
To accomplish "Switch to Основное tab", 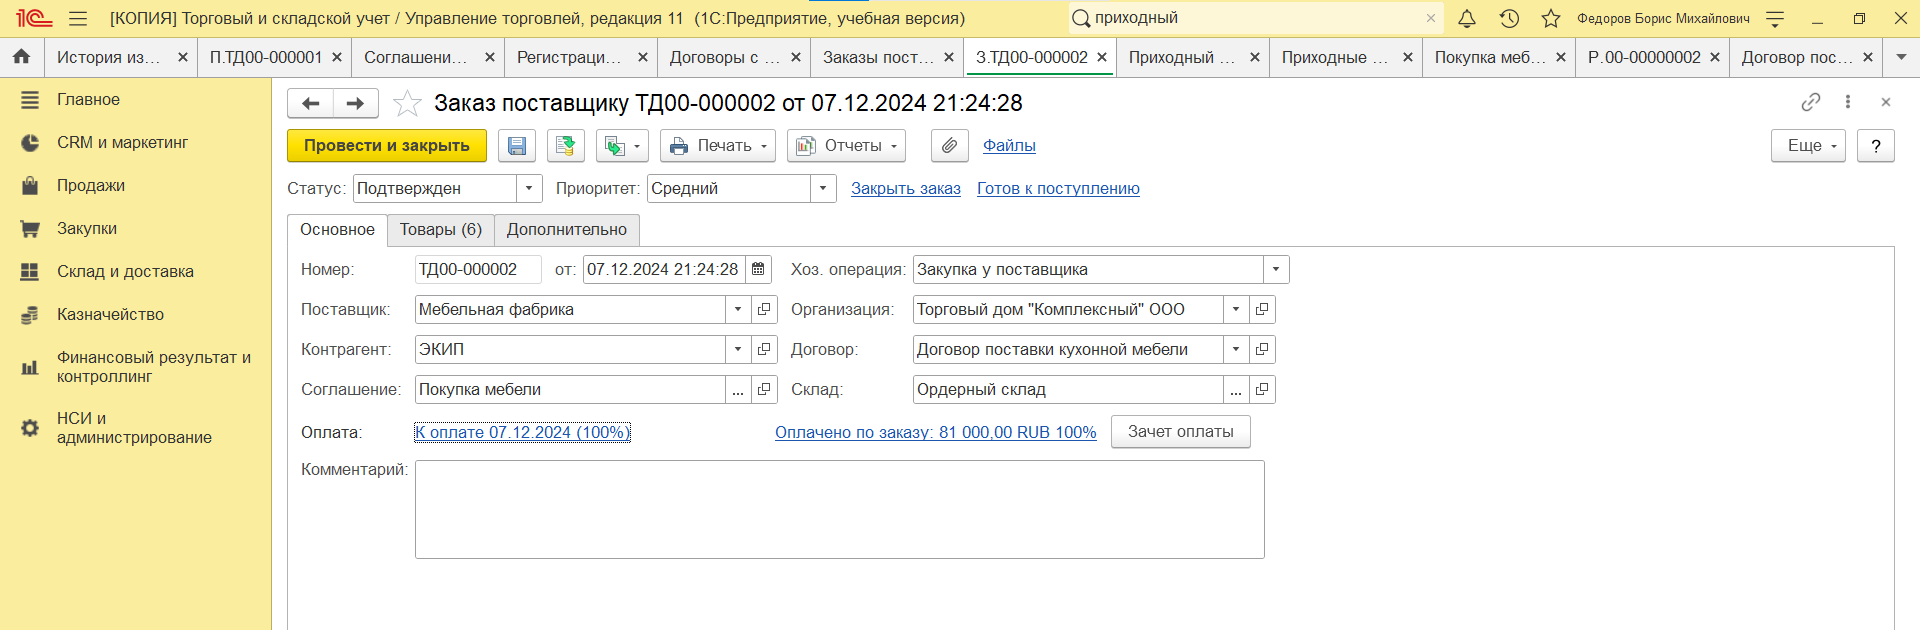I will tap(337, 230).
